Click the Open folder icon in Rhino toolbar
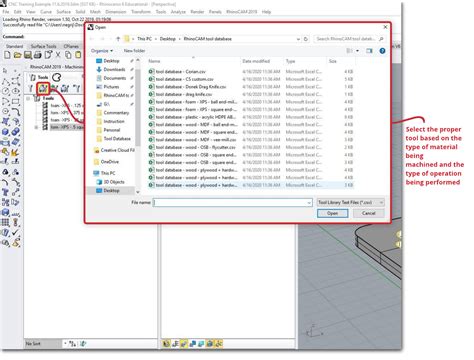This screenshot has width=474, height=360. coord(18,55)
